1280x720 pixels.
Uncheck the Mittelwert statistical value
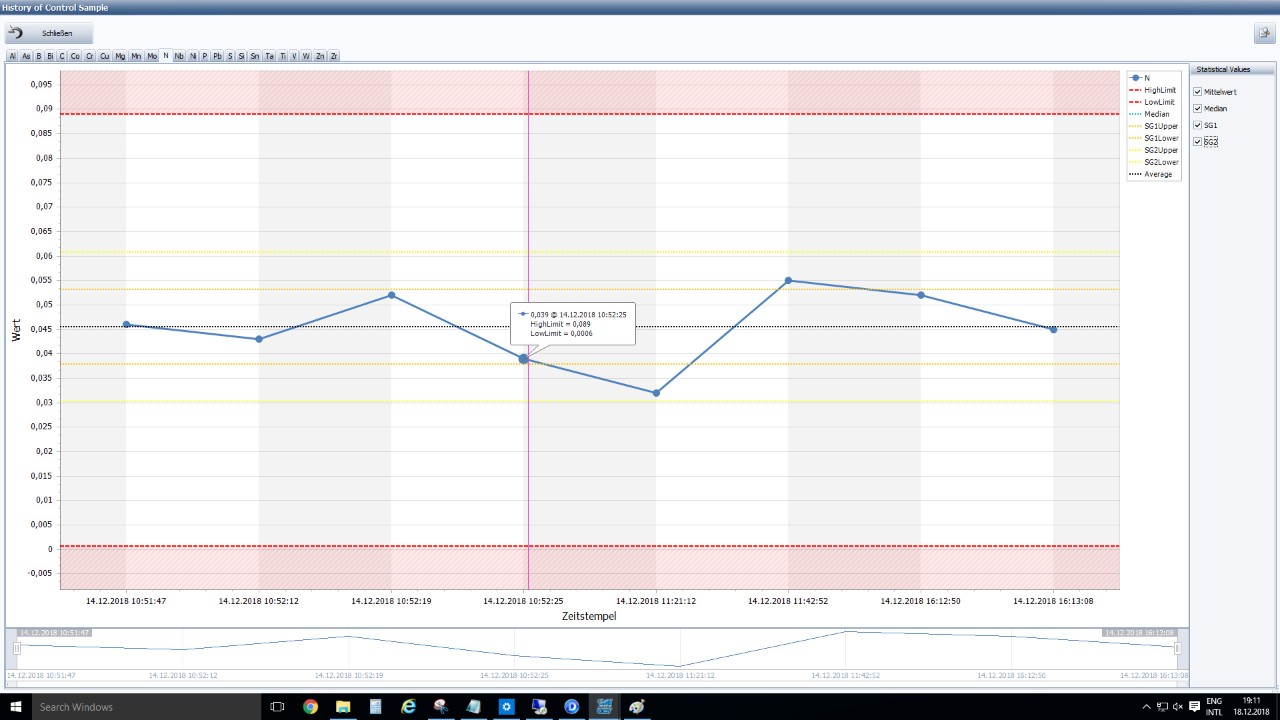click(x=1197, y=92)
